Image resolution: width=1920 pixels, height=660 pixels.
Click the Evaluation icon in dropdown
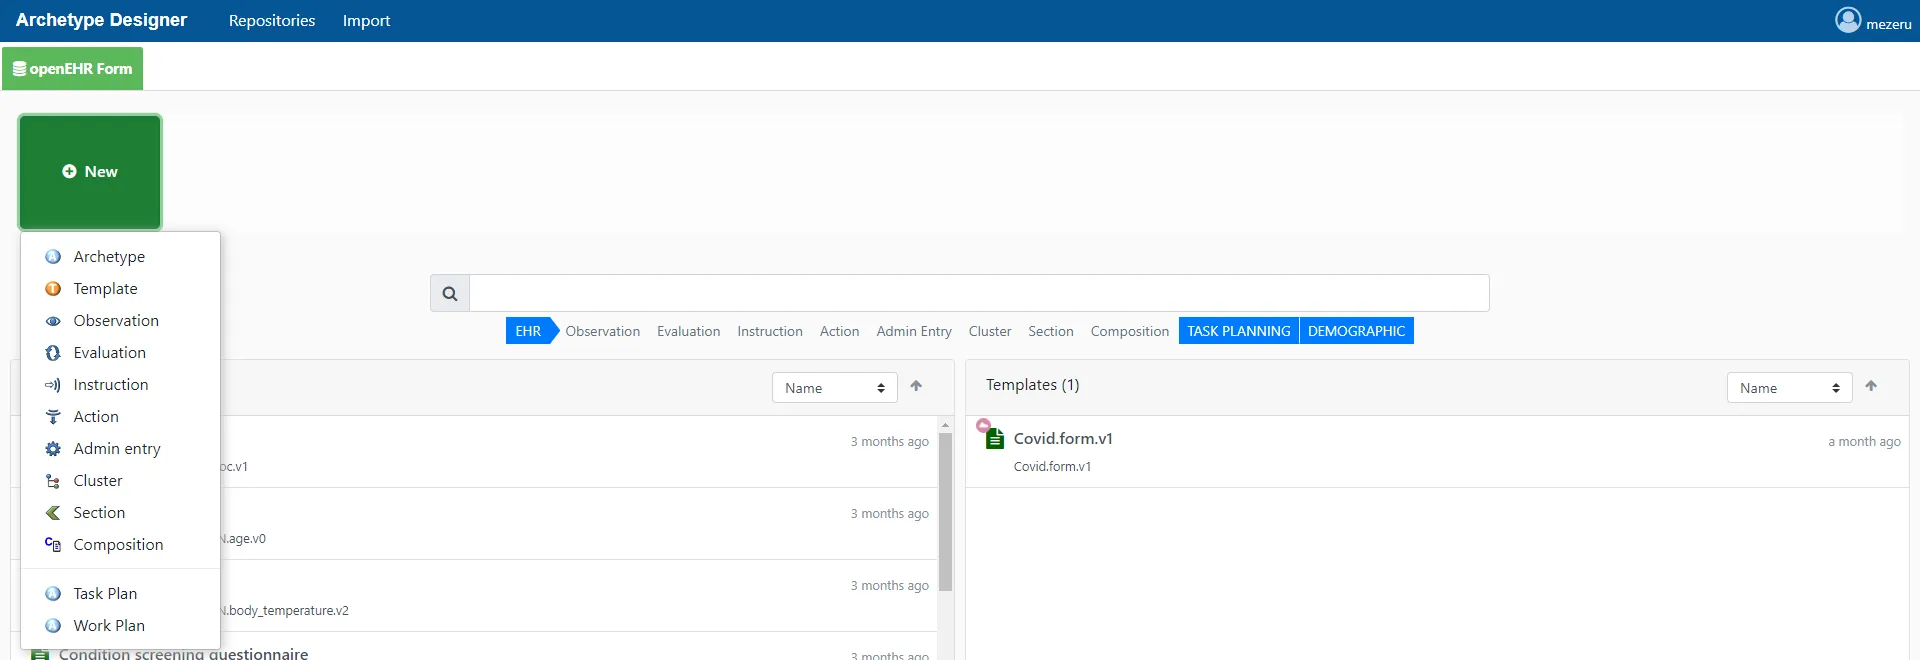point(53,353)
